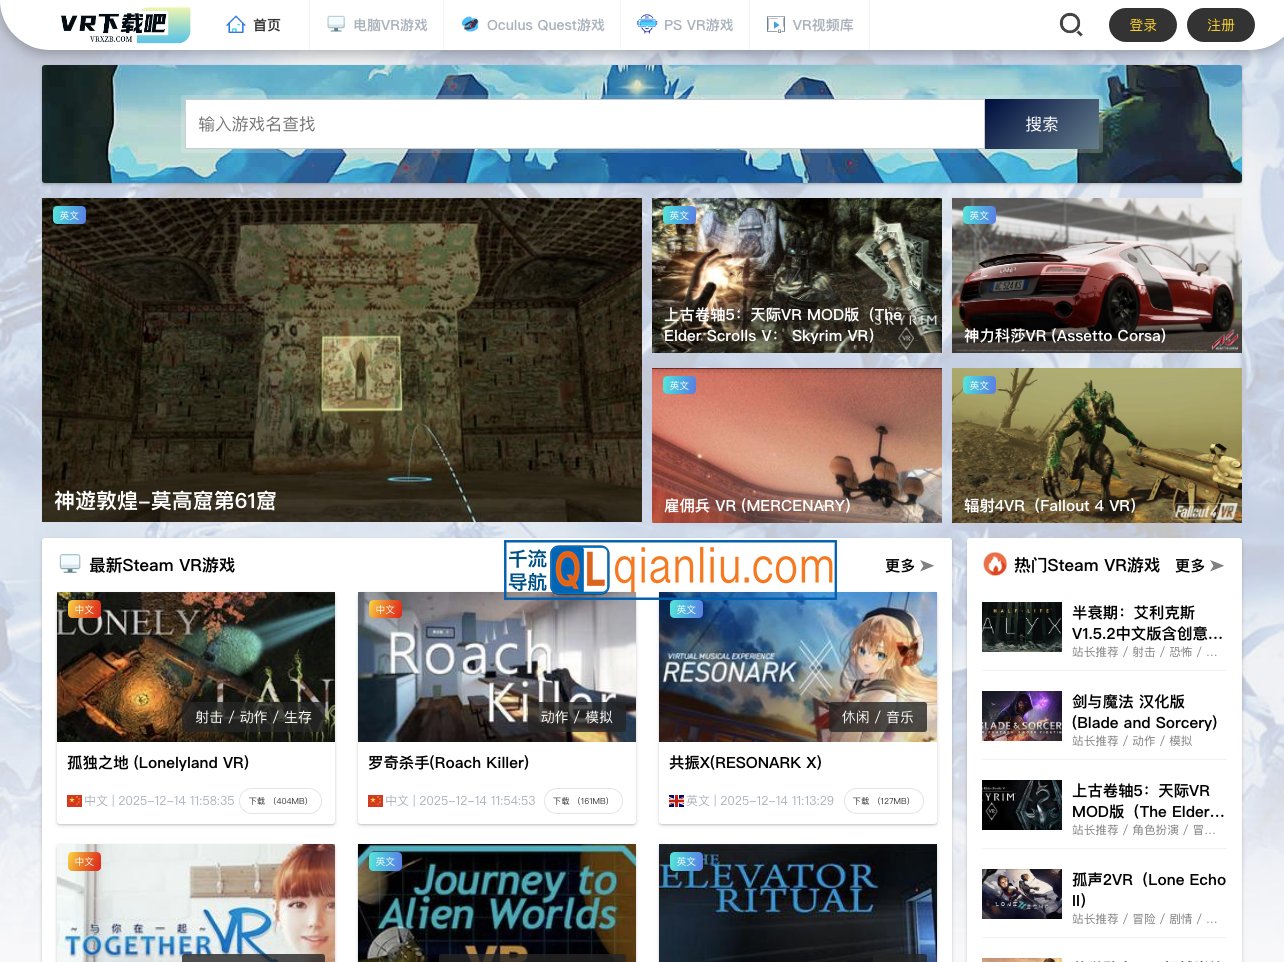Click the home icon beside 首页
The height and width of the screenshot is (962, 1284).
[x=236, y=25]
